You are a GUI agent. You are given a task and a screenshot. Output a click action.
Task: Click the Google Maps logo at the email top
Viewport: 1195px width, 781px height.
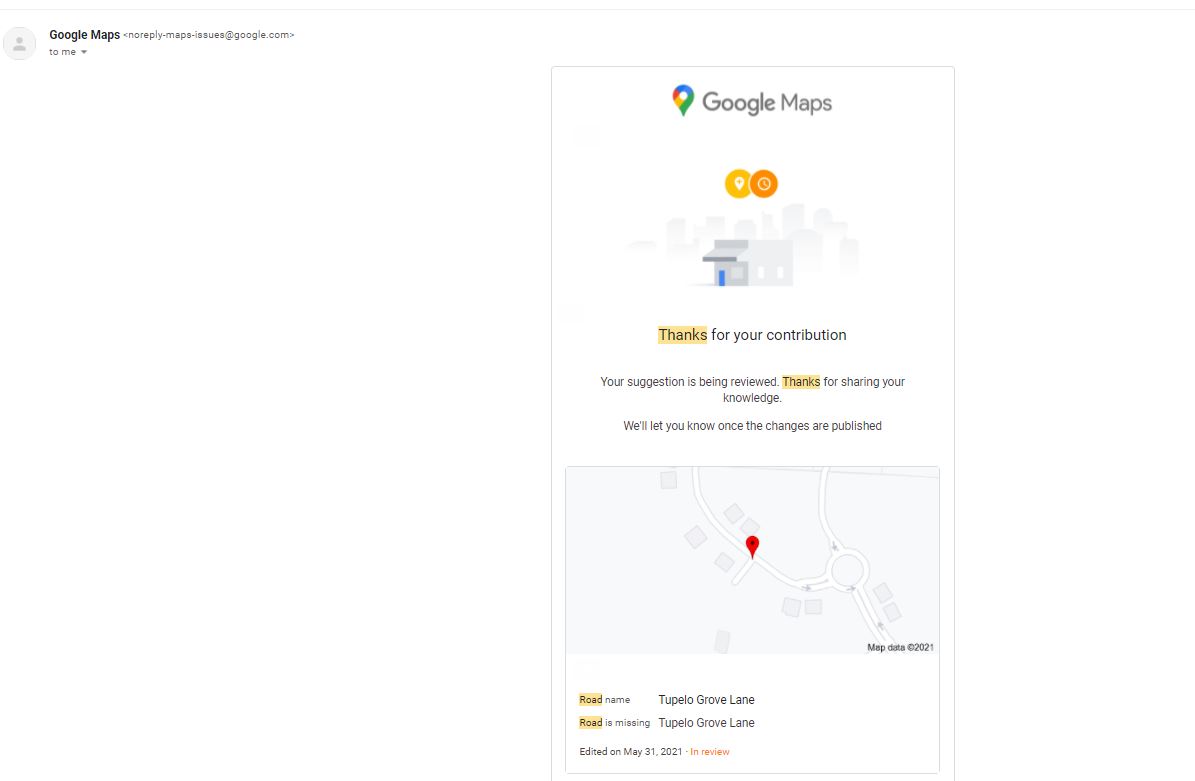pyautogui.click(x=752, y=100)
